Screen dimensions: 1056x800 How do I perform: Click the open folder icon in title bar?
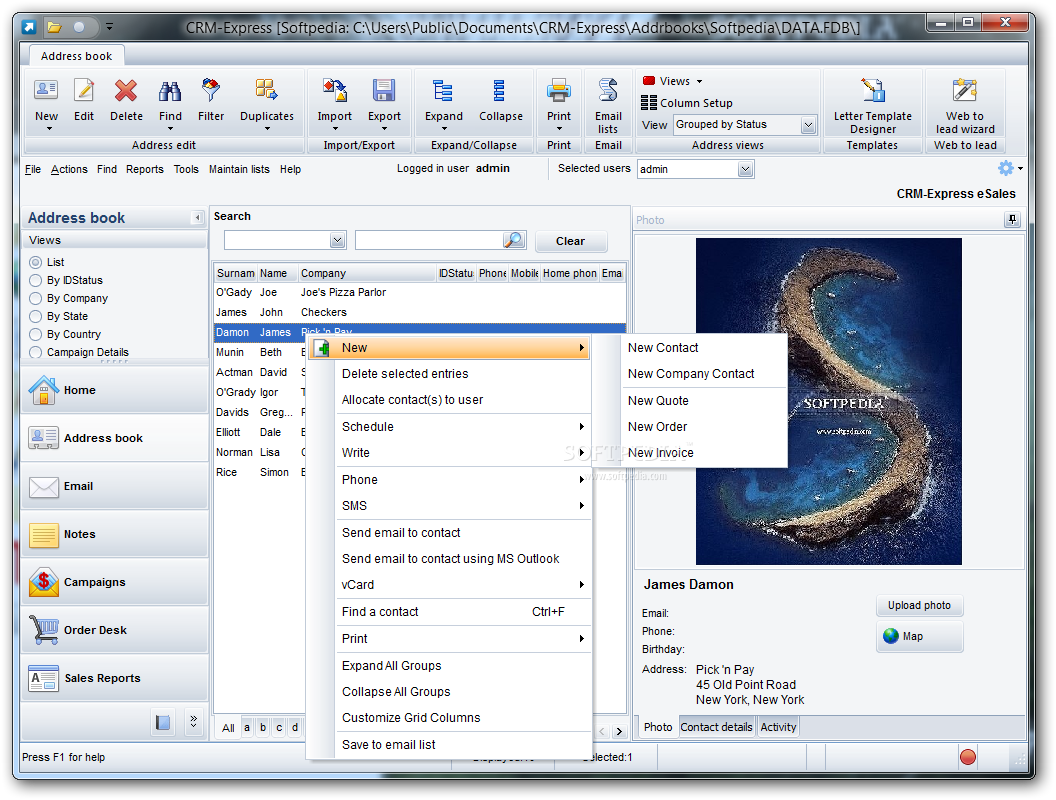(x=54, y=27)
